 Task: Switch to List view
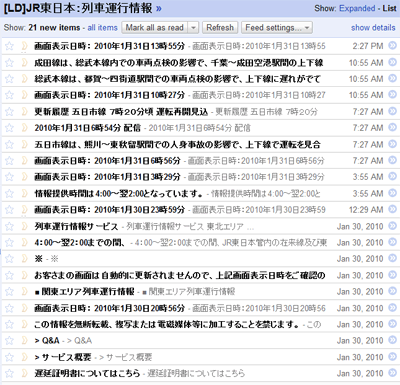tap(389, 8)
